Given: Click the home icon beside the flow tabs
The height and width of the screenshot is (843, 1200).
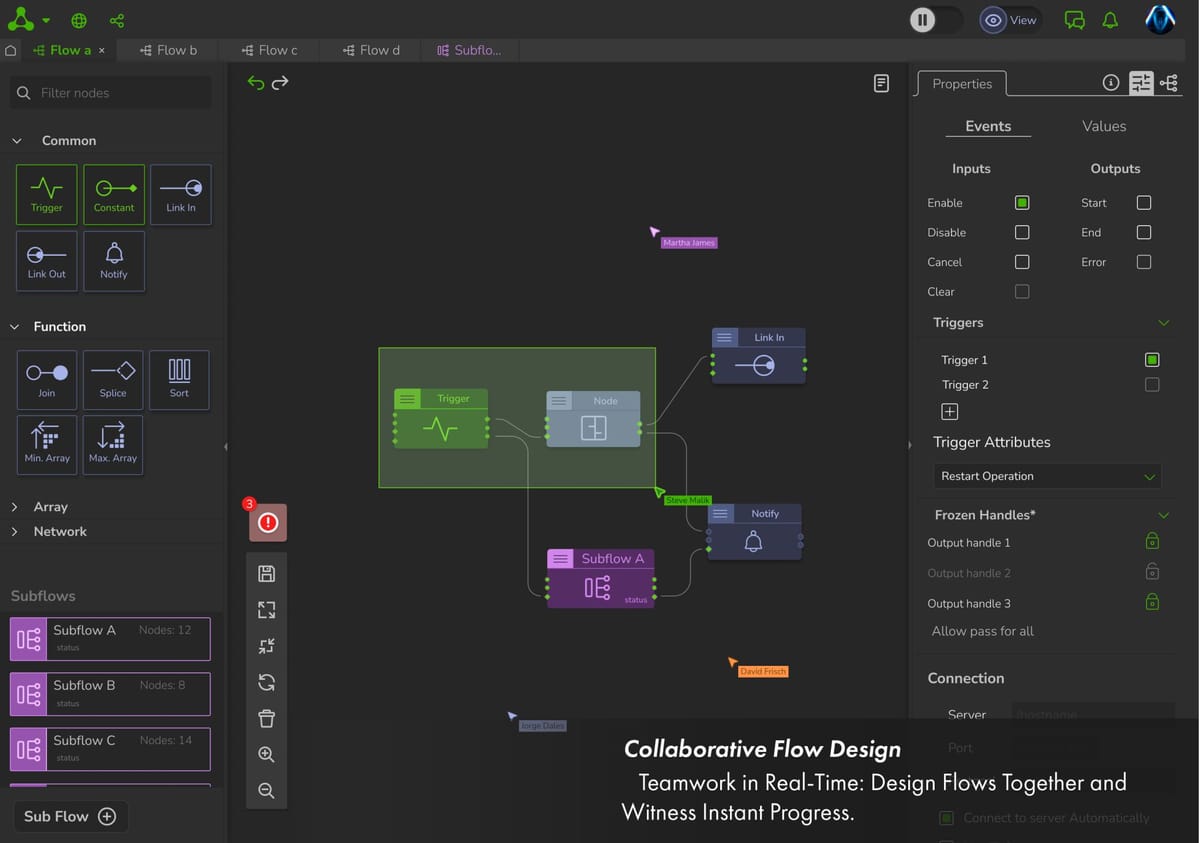Looking at the screenshot, I should 11,50.
